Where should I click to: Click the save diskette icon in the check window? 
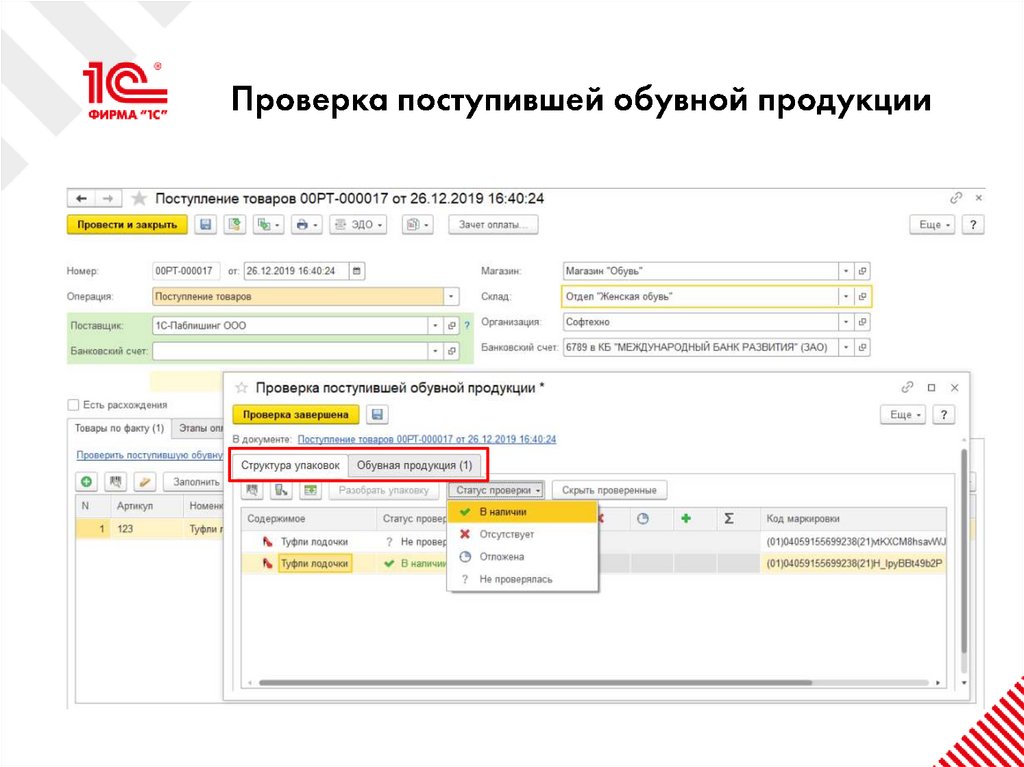click(x=376, y=413)
